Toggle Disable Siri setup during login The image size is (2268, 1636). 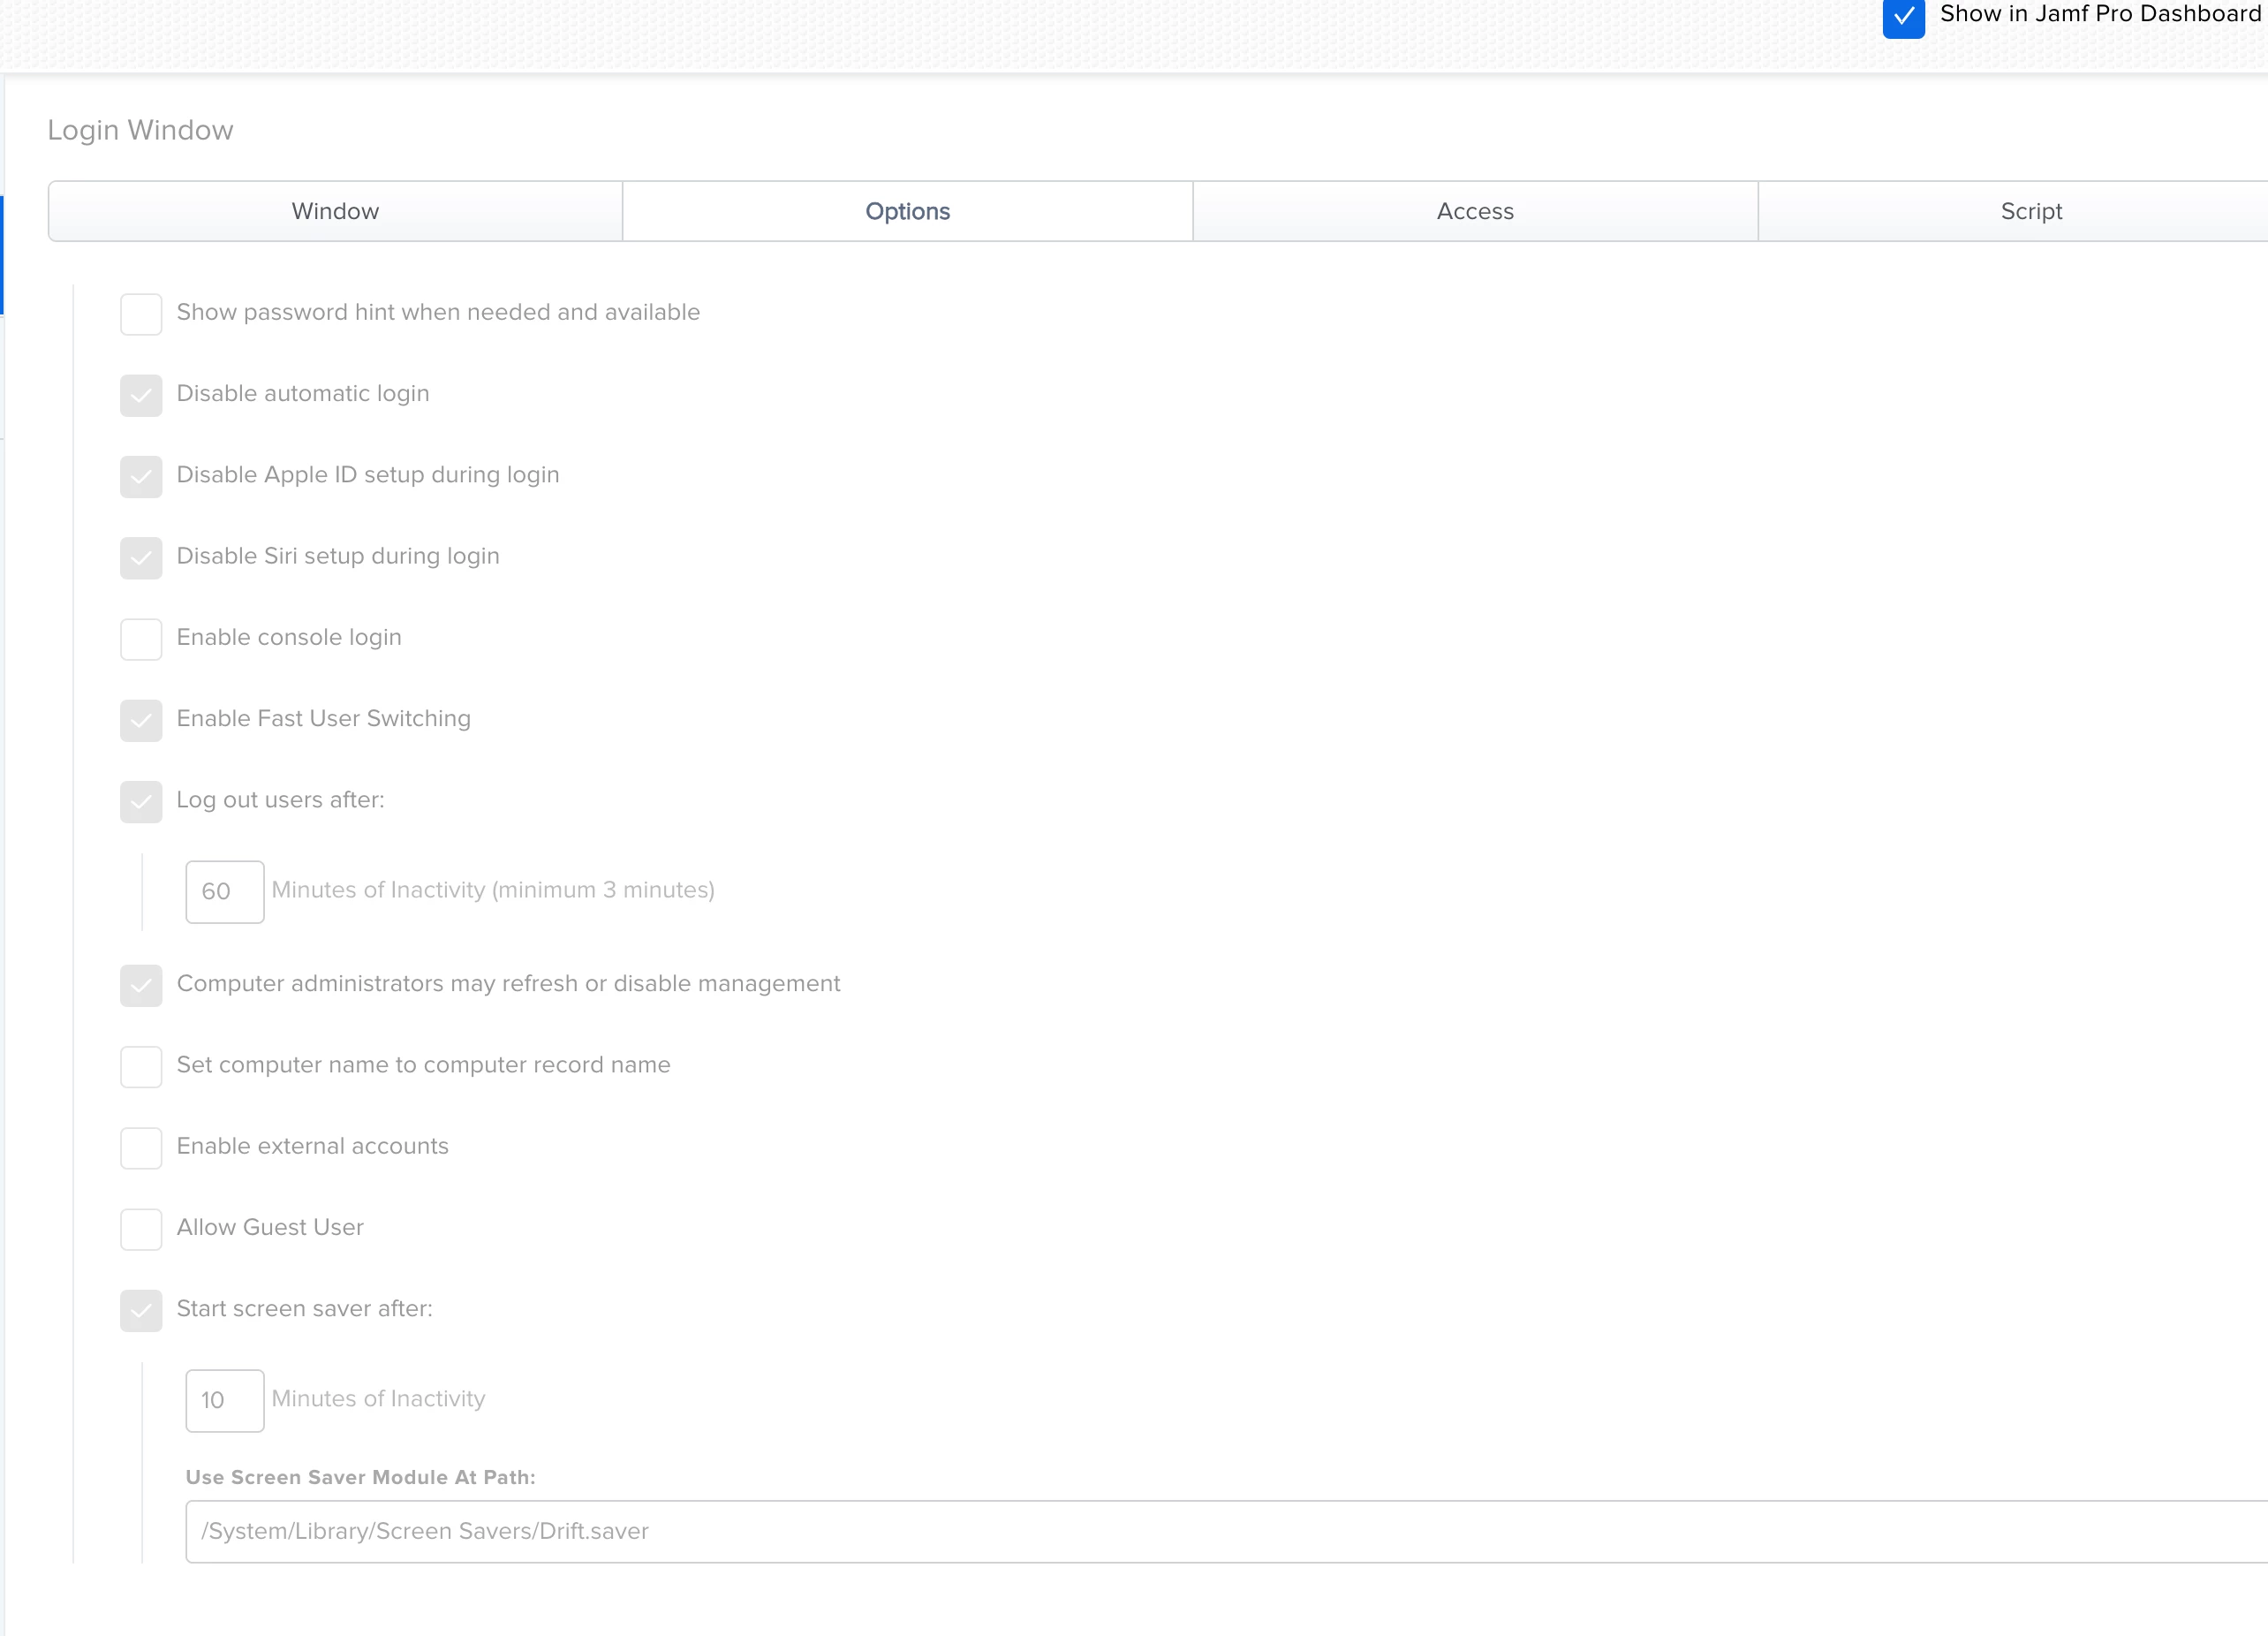(141, 557)
